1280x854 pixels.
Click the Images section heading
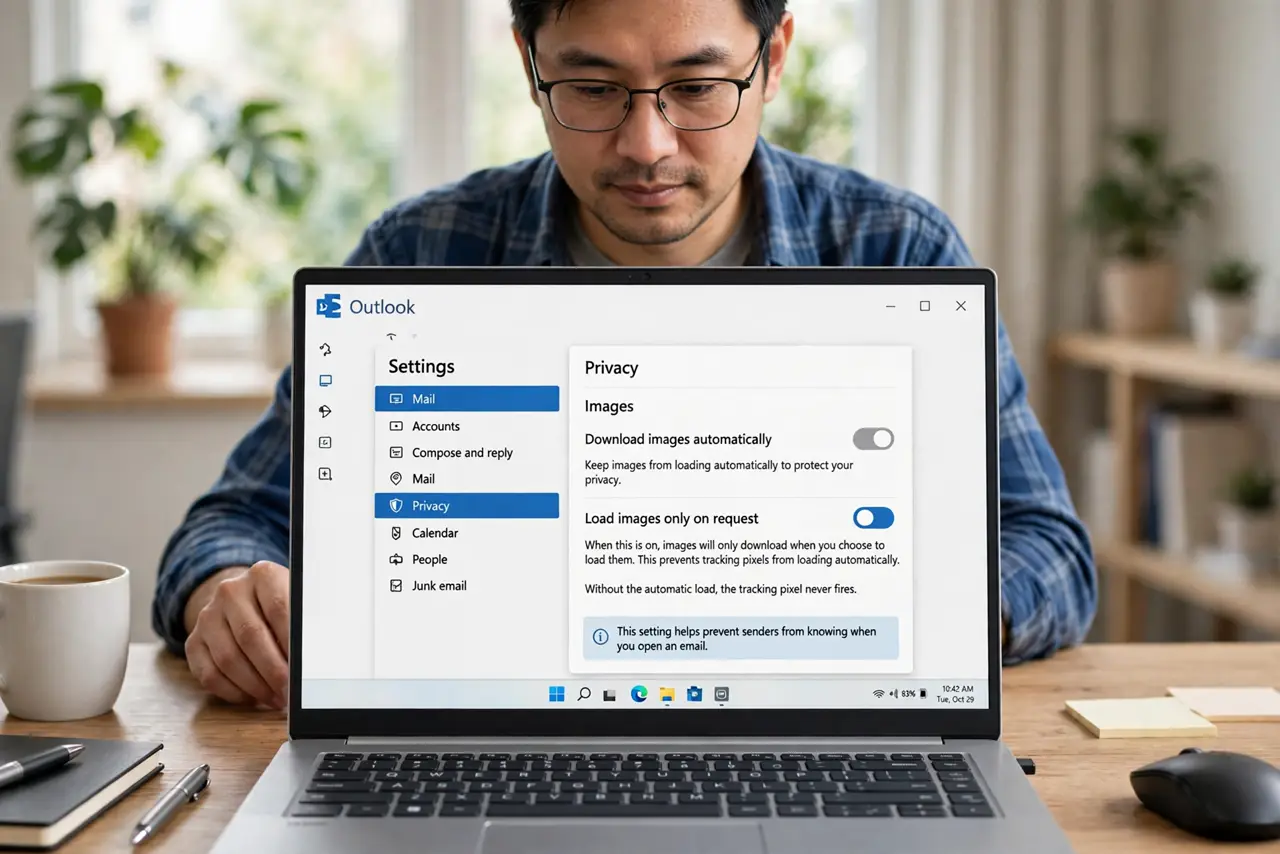coord(609,407)
